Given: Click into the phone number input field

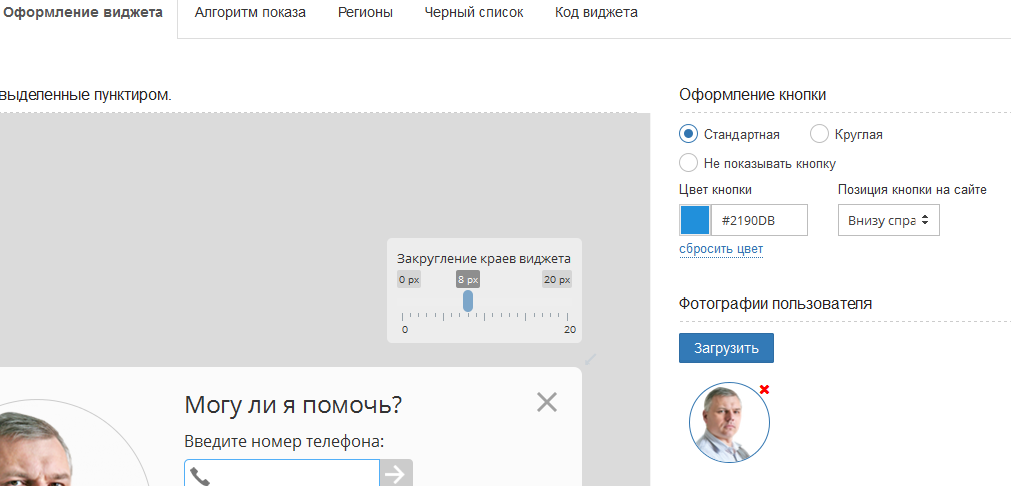Looking at the screenshot, I should click(282, 473).
